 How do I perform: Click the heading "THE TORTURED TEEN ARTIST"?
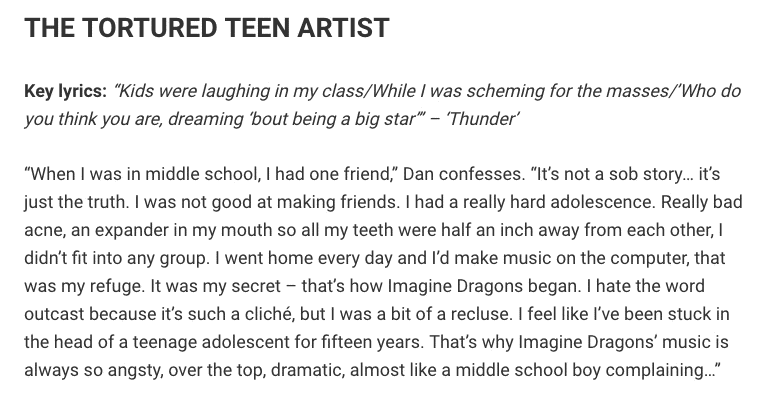coord(207,28)
